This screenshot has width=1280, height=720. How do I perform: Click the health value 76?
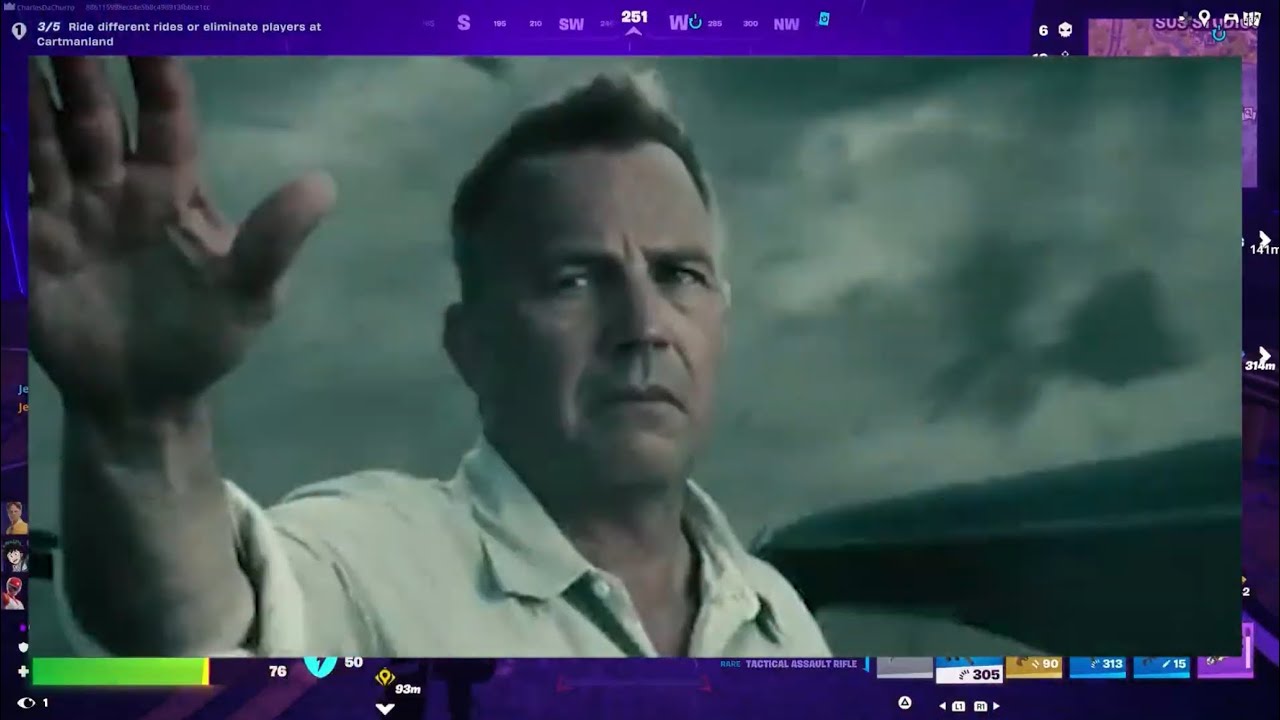(x=278, y=671)
